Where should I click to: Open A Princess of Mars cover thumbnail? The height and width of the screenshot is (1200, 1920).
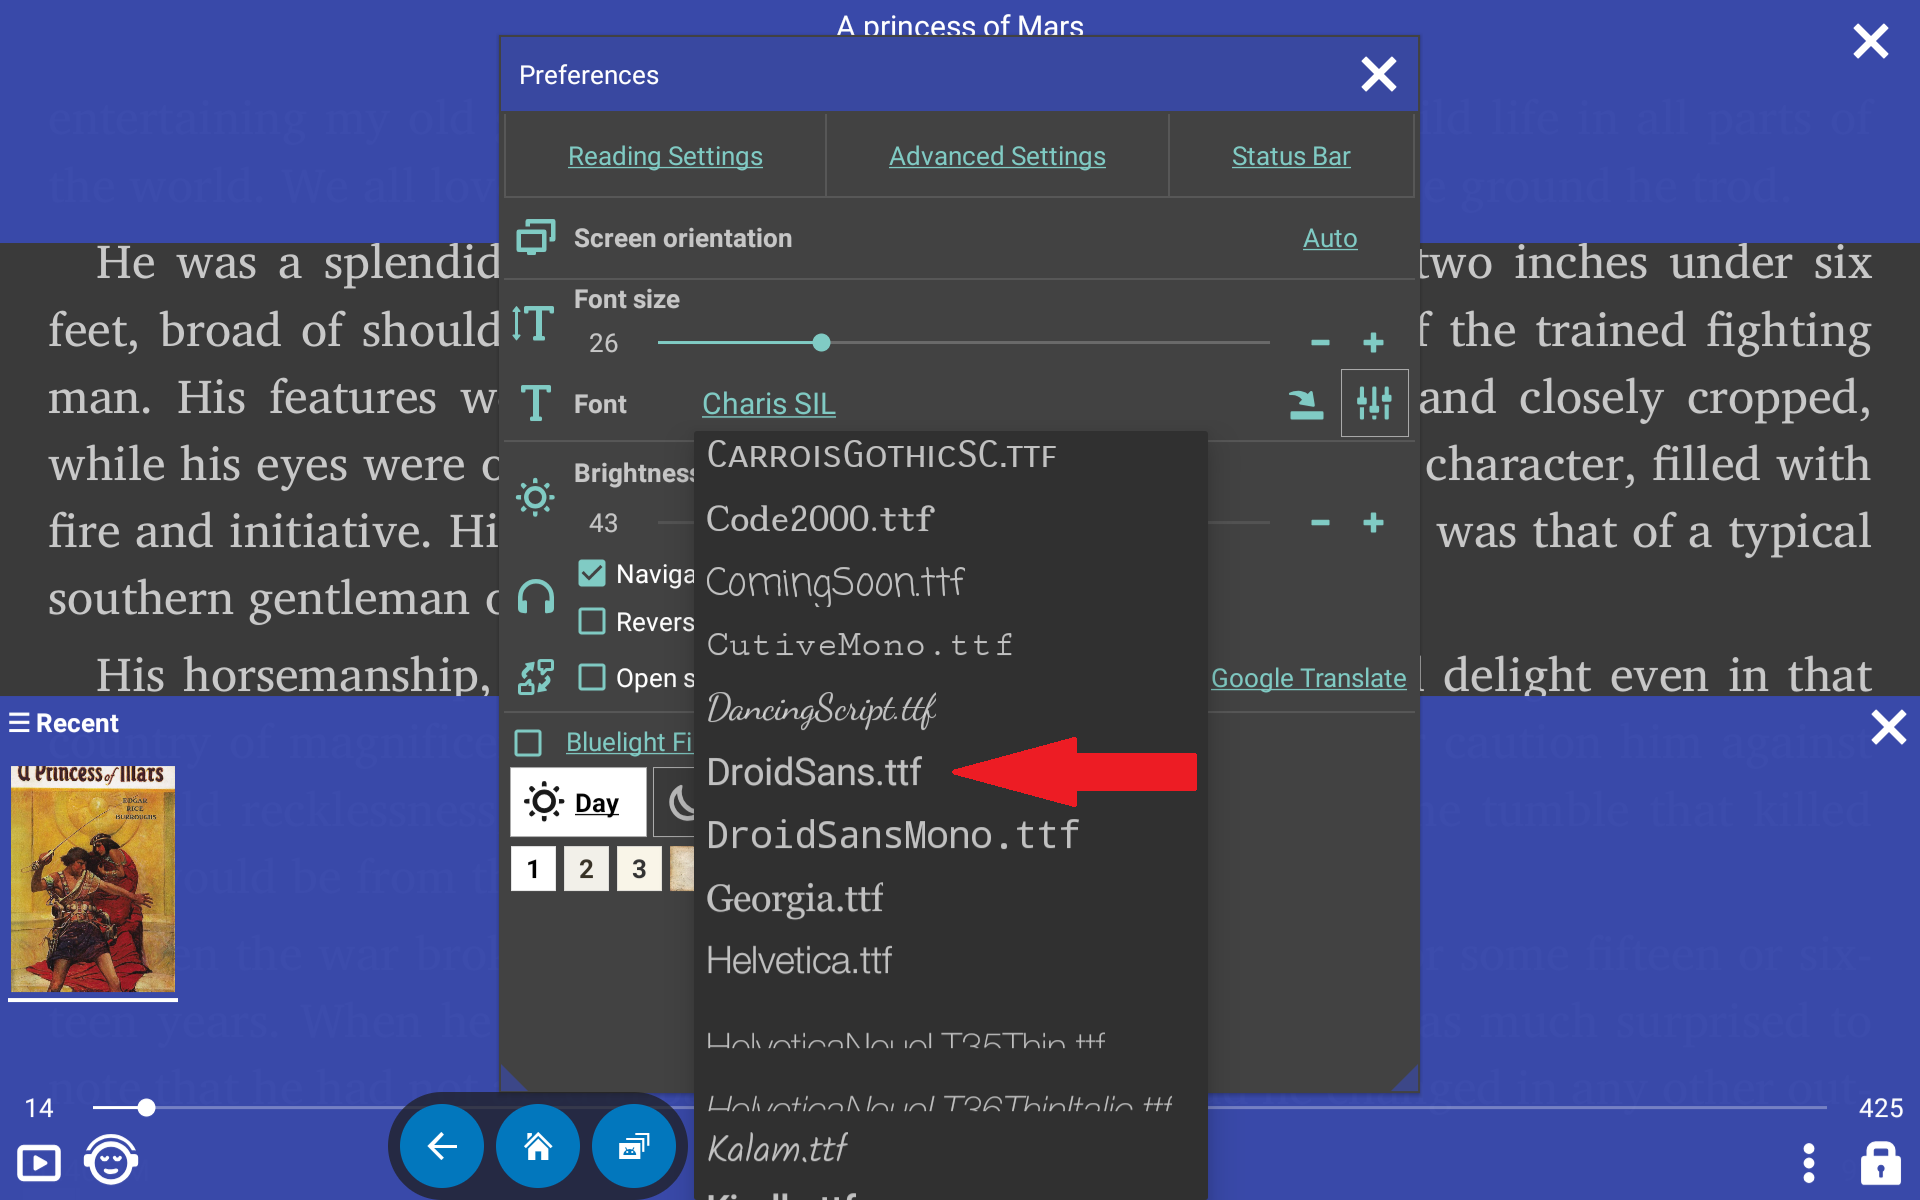tap(93, 879)
